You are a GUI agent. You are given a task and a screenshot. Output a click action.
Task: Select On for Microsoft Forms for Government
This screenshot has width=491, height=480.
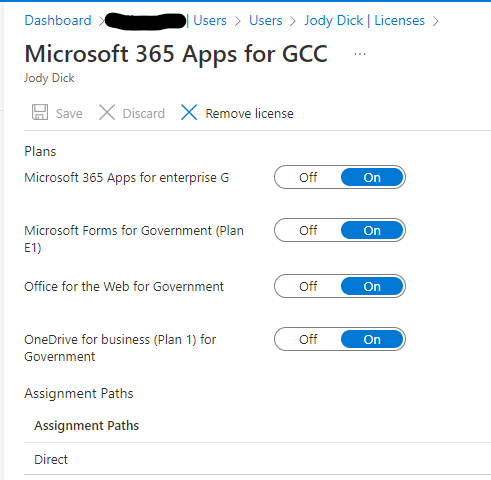pos(372,230)
